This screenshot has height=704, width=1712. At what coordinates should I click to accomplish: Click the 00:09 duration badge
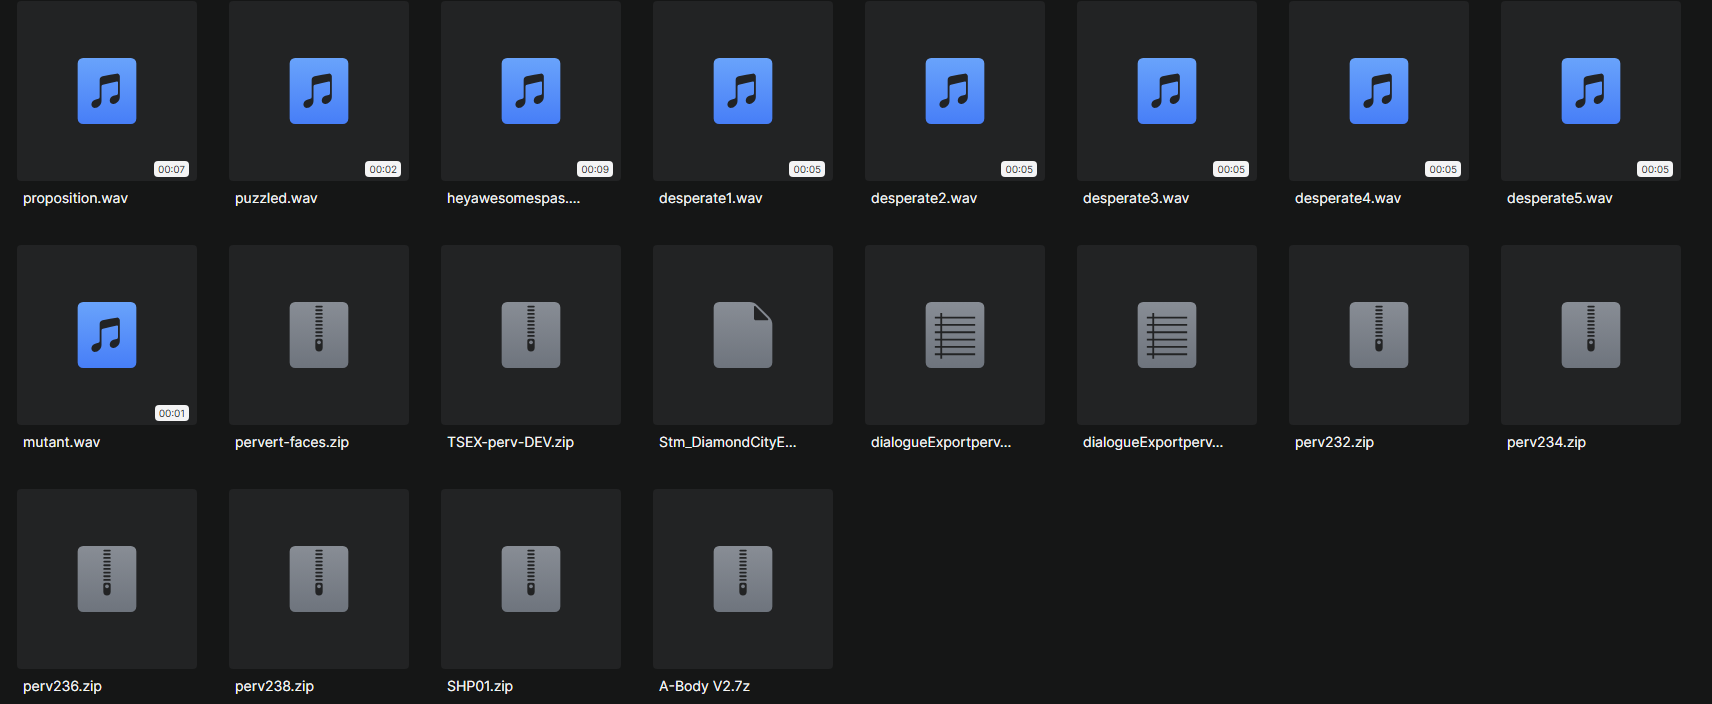(x=596, y=169)
